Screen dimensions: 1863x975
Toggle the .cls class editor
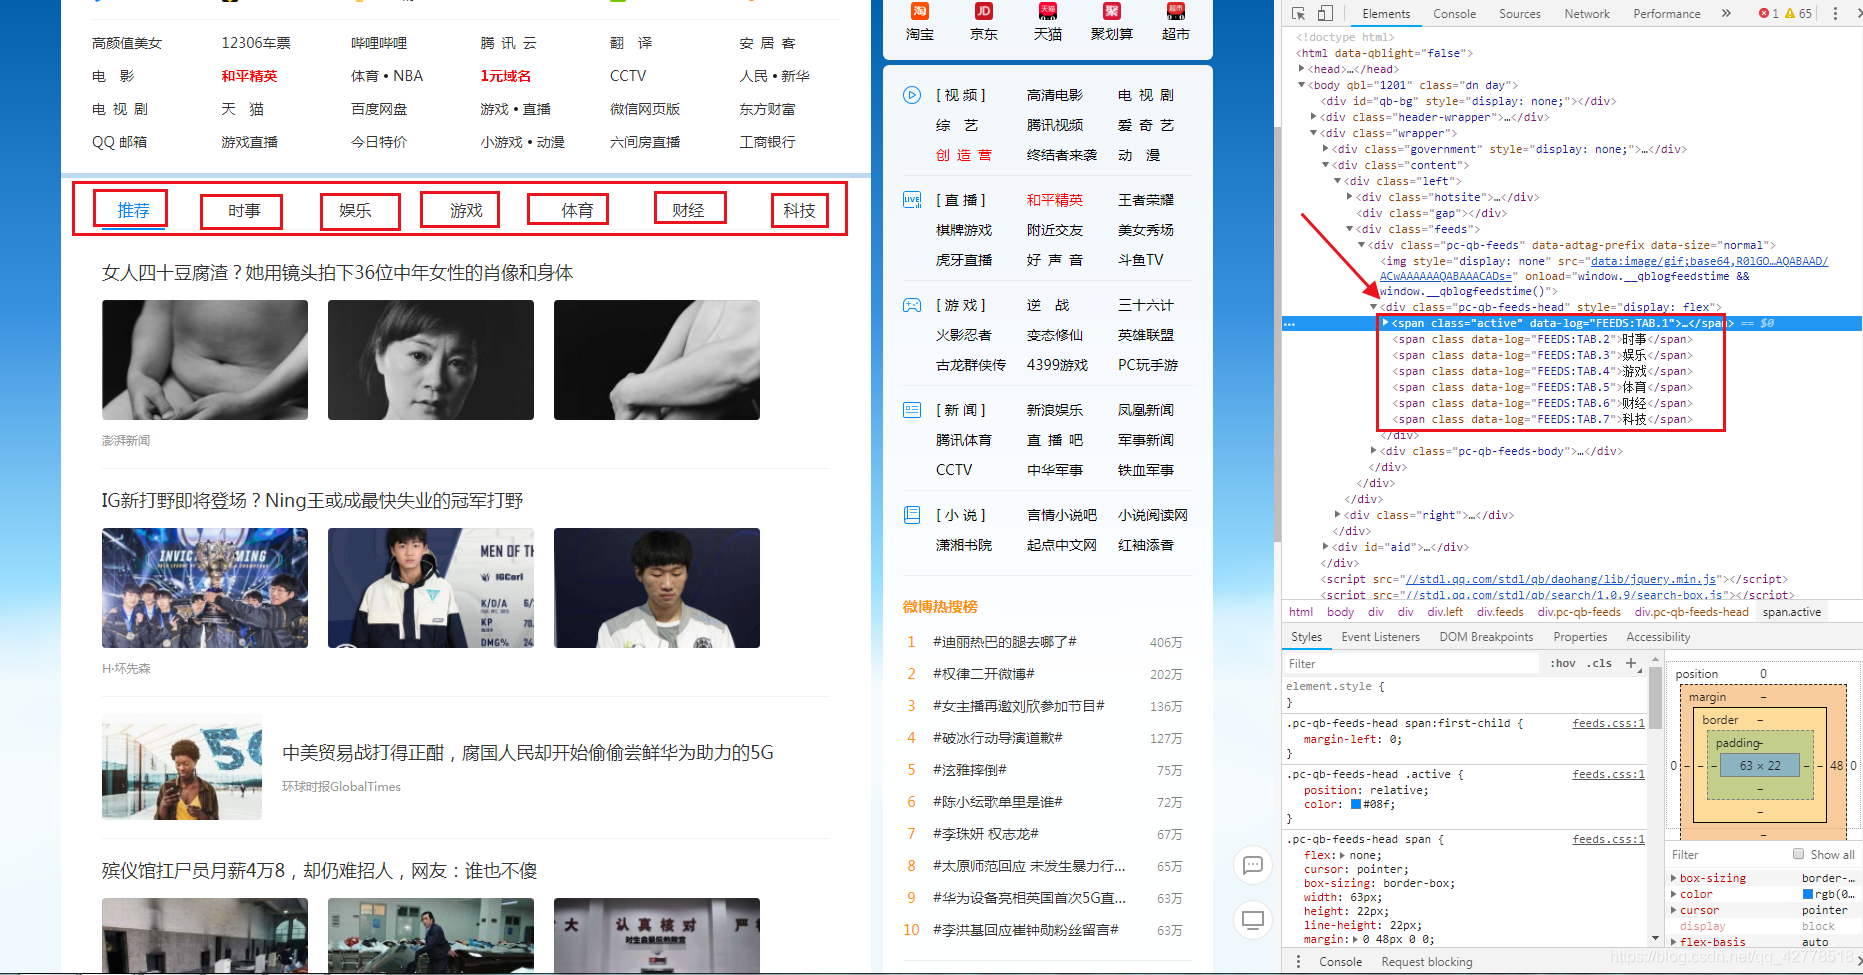(1599, 663)
